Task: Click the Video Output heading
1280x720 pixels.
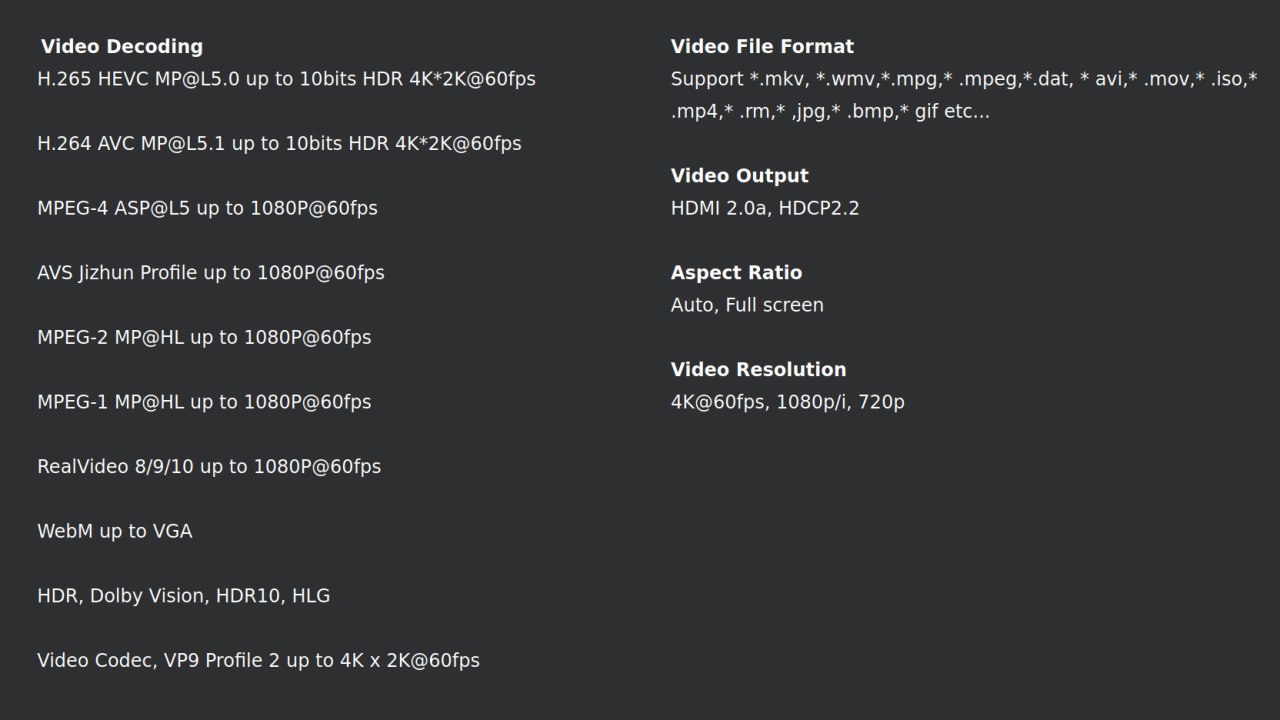Action: (x=740, y=176)
